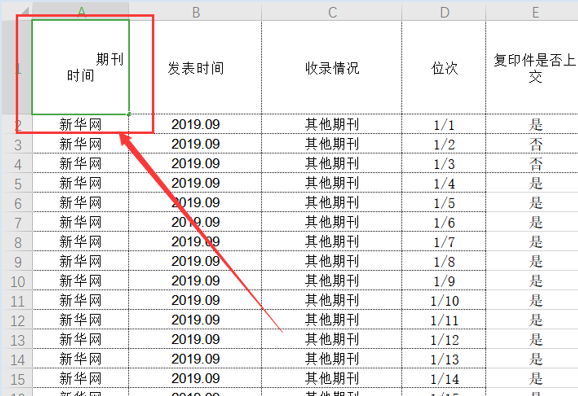Viewport: 578px width, 396px height.
Task: Select row 15 header
Action: [x=18, y=378]
